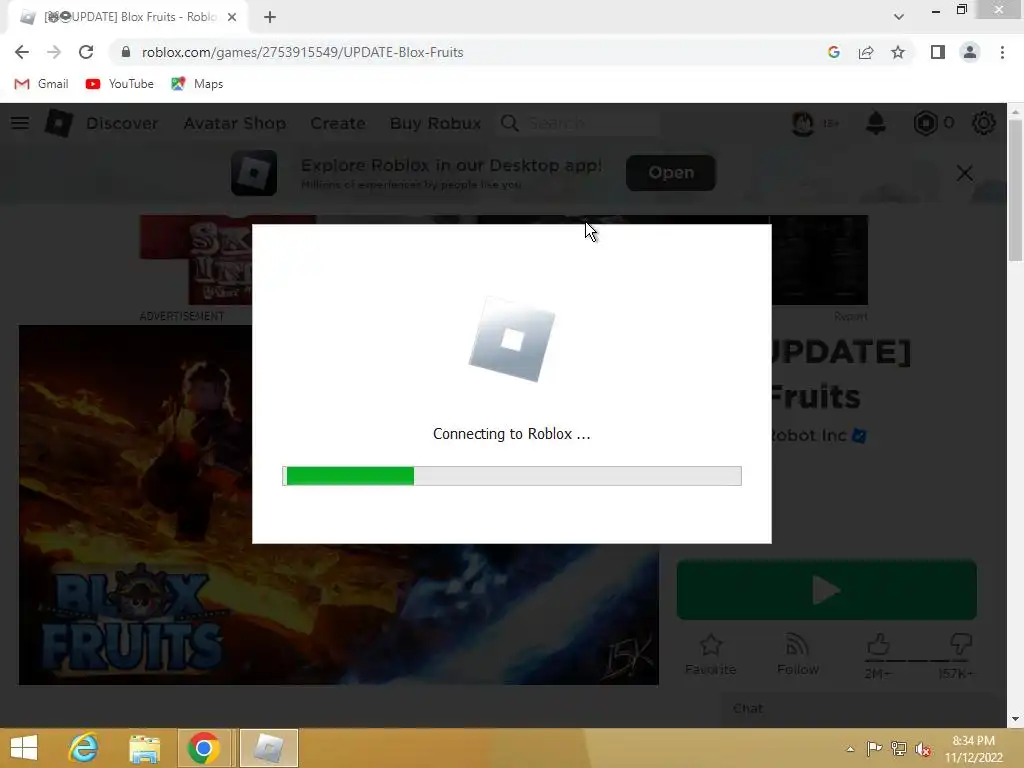1024x768 pixels.
Task: Click the browser forward arrow
Action: coord(54,52)
